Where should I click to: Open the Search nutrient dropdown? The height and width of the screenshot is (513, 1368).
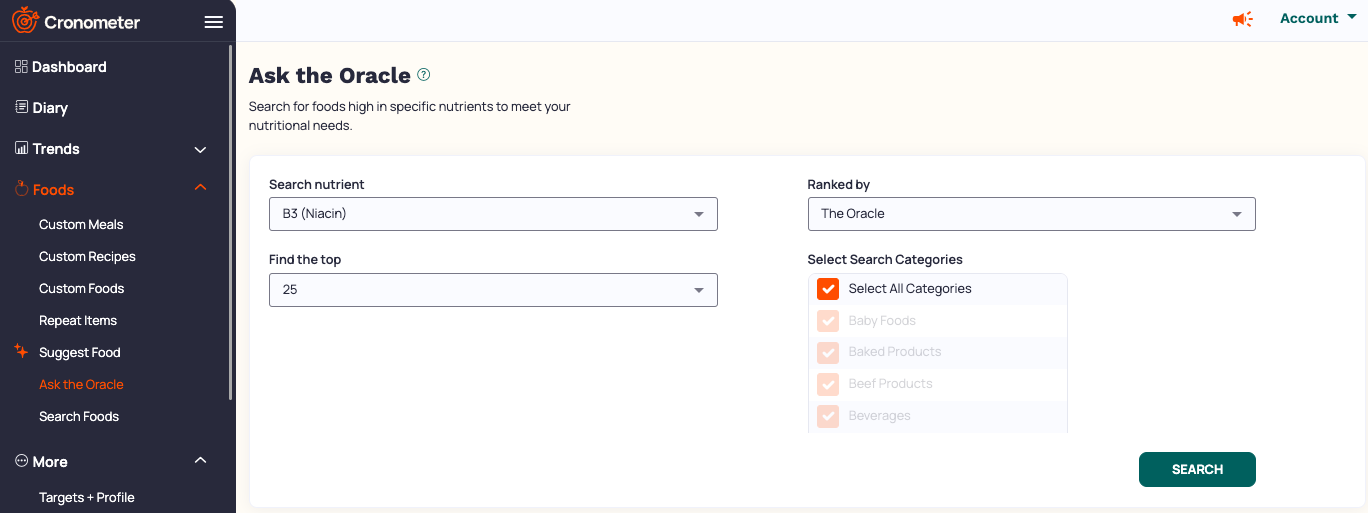pos(493,214)
